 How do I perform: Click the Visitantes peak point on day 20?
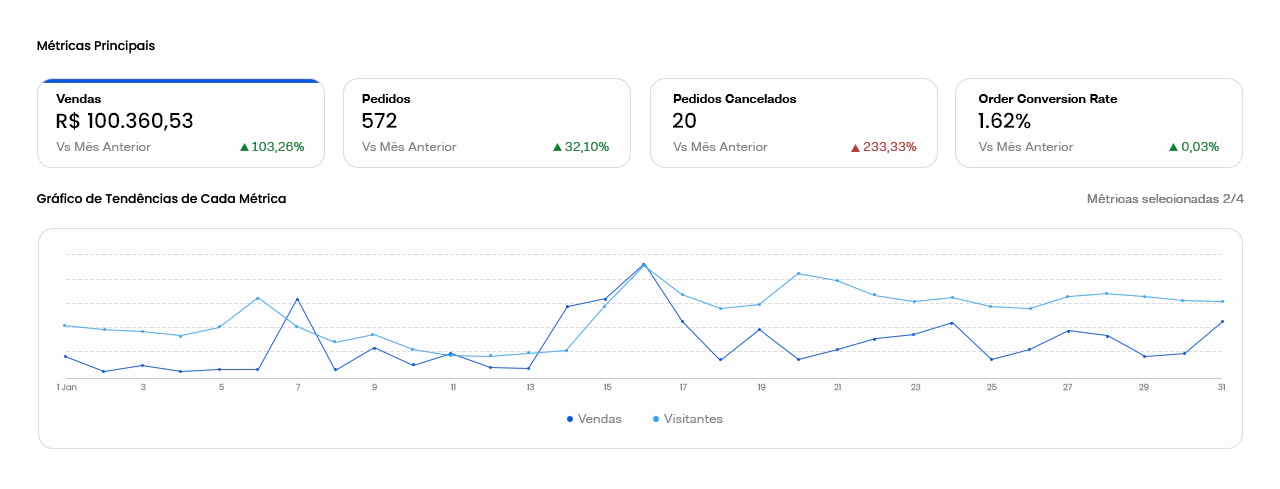tap(798, 273)
